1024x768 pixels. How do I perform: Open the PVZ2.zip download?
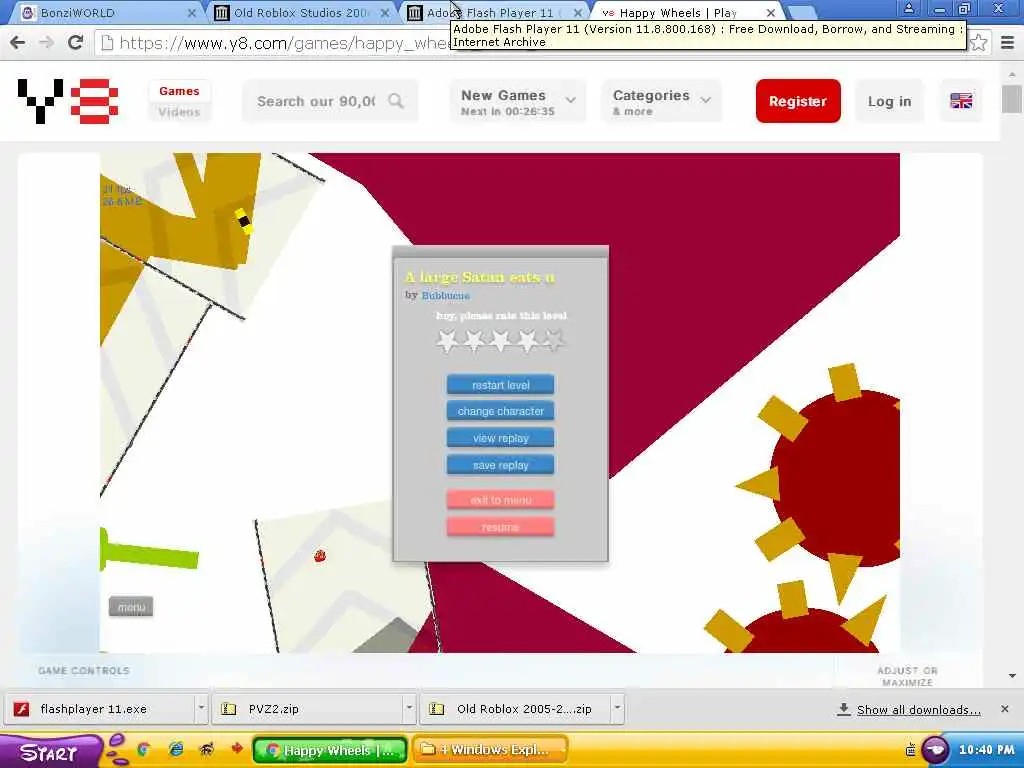307,709
